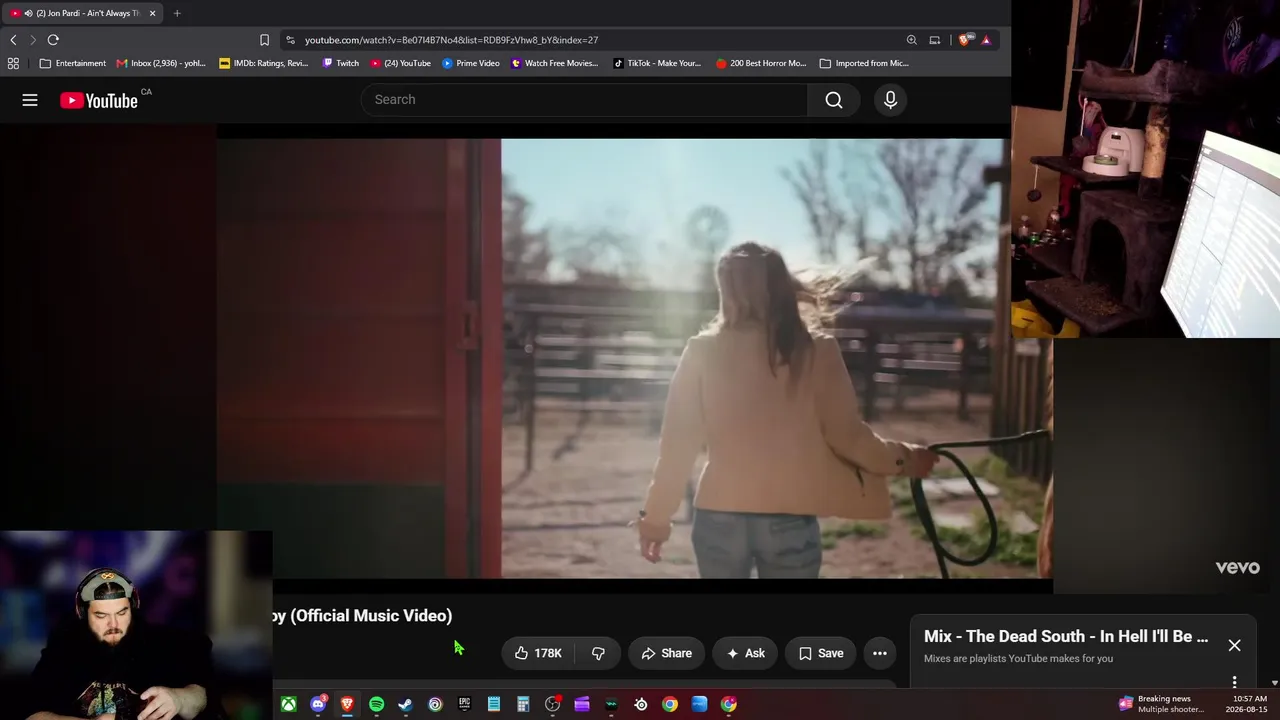The height and width of the screenshot is (720, 1280).
Task: Open the YouTube guide hamburger menu
Action: tap(30, 100)
